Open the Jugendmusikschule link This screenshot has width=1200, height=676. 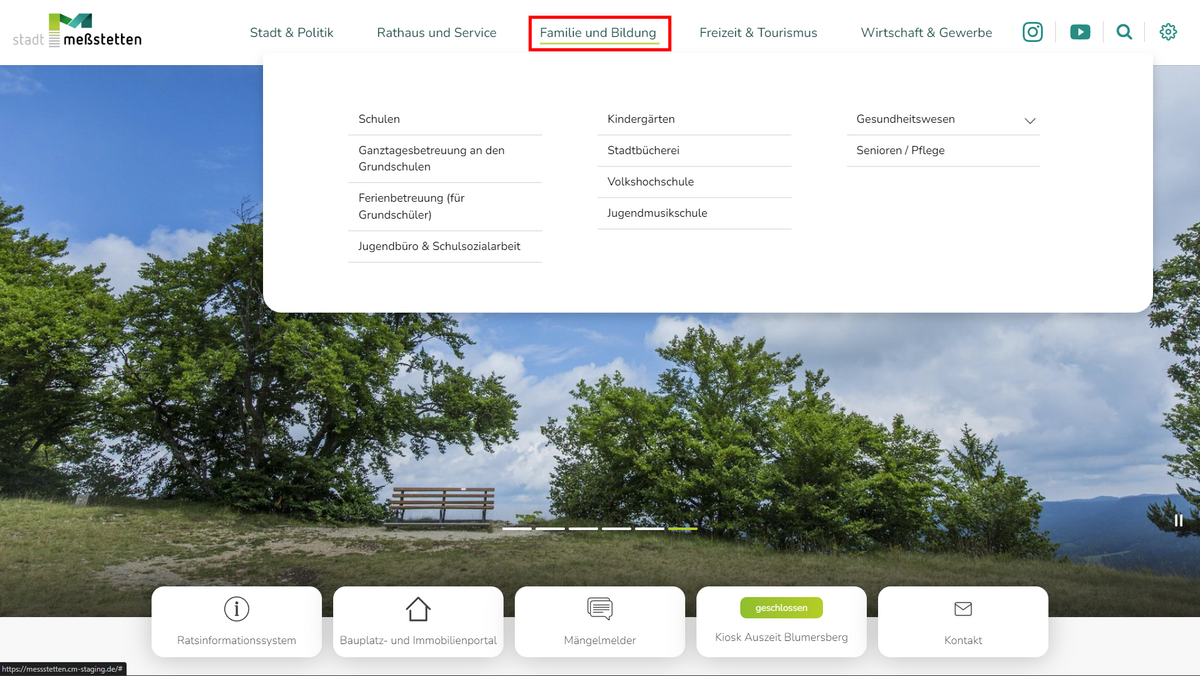click(694, 213)
